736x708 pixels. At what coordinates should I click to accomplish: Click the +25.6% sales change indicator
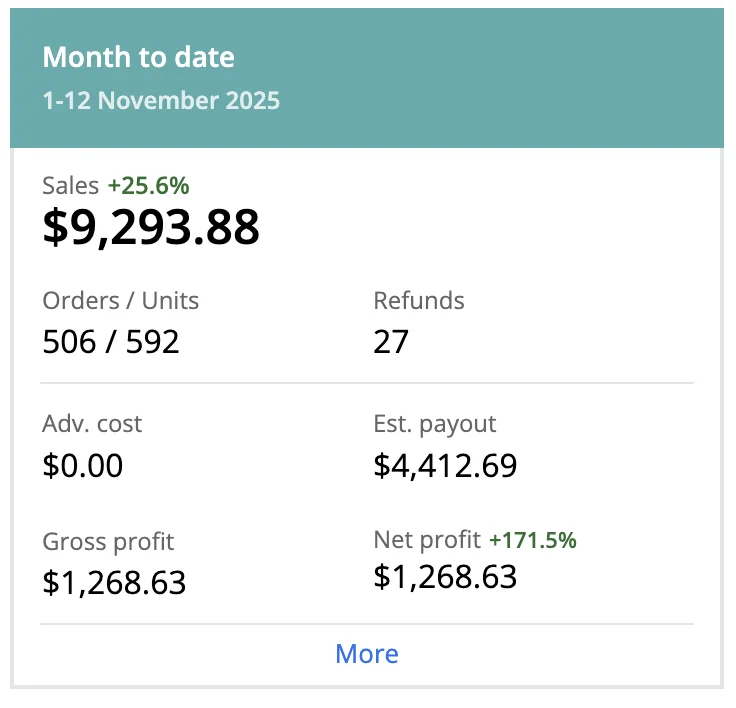pos(149,185)
